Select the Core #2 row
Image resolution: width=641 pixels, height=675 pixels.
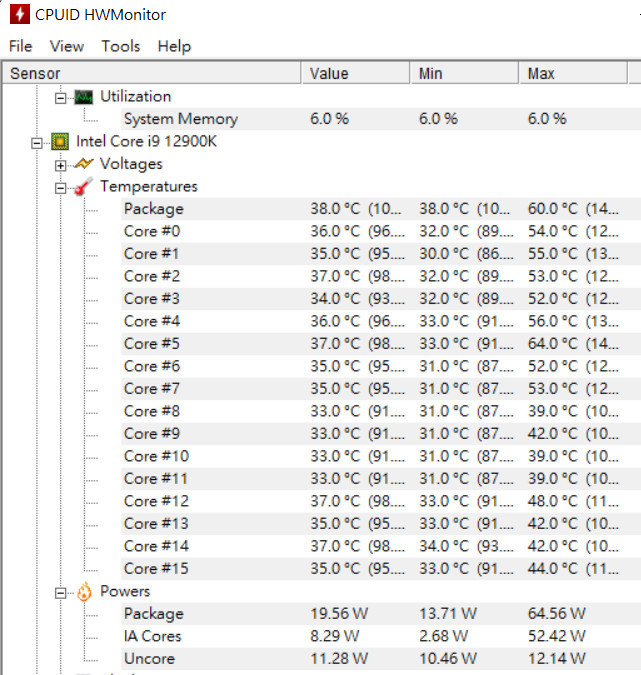click(x=381, y=276)
